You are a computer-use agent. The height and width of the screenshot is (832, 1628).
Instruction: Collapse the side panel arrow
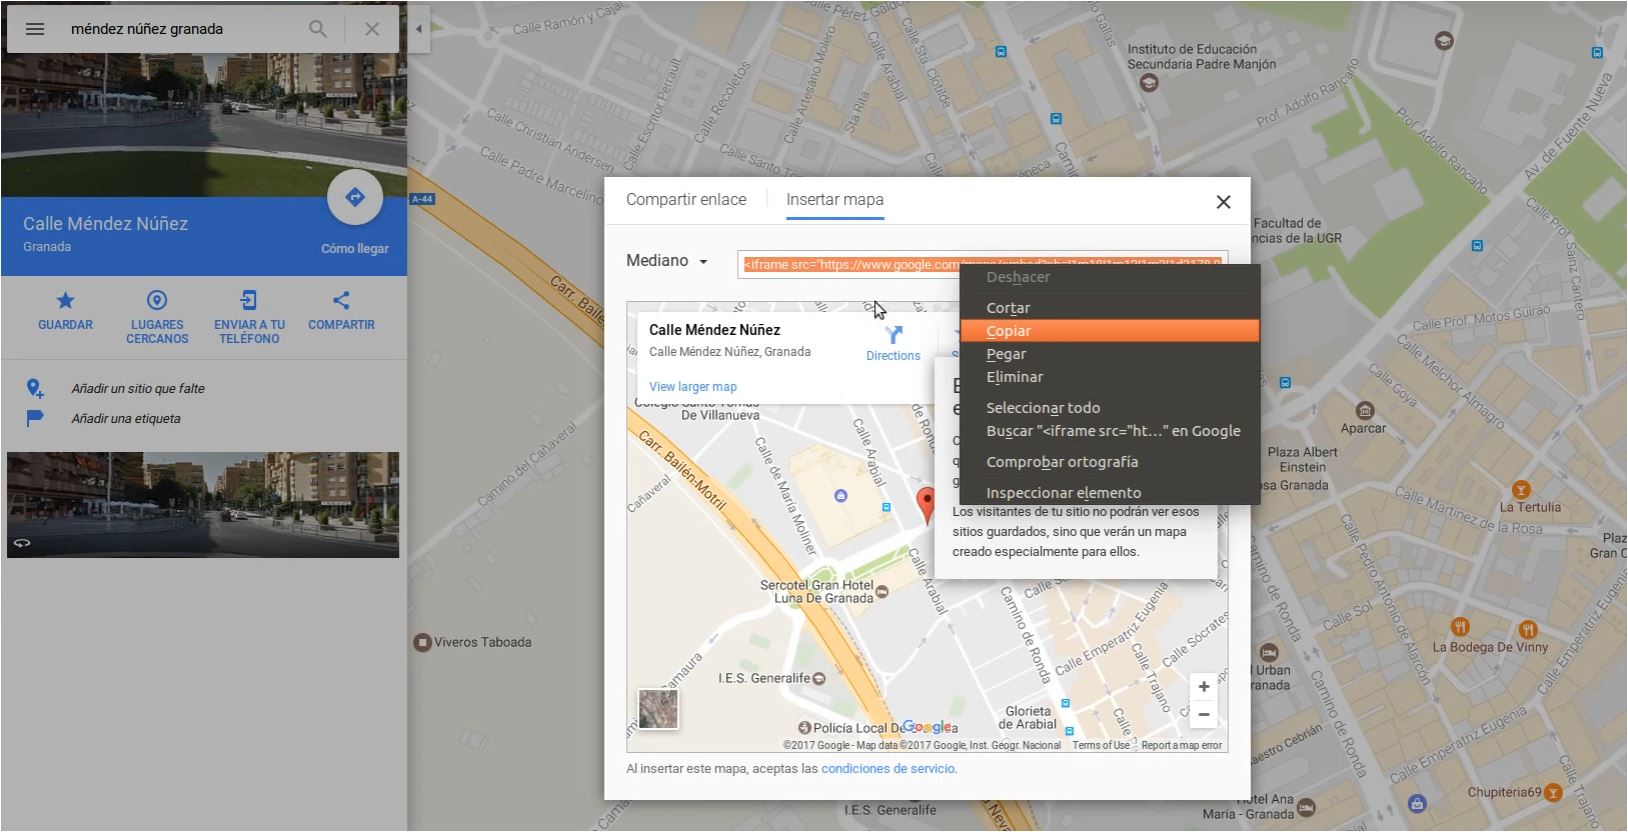tap(419, 29)
